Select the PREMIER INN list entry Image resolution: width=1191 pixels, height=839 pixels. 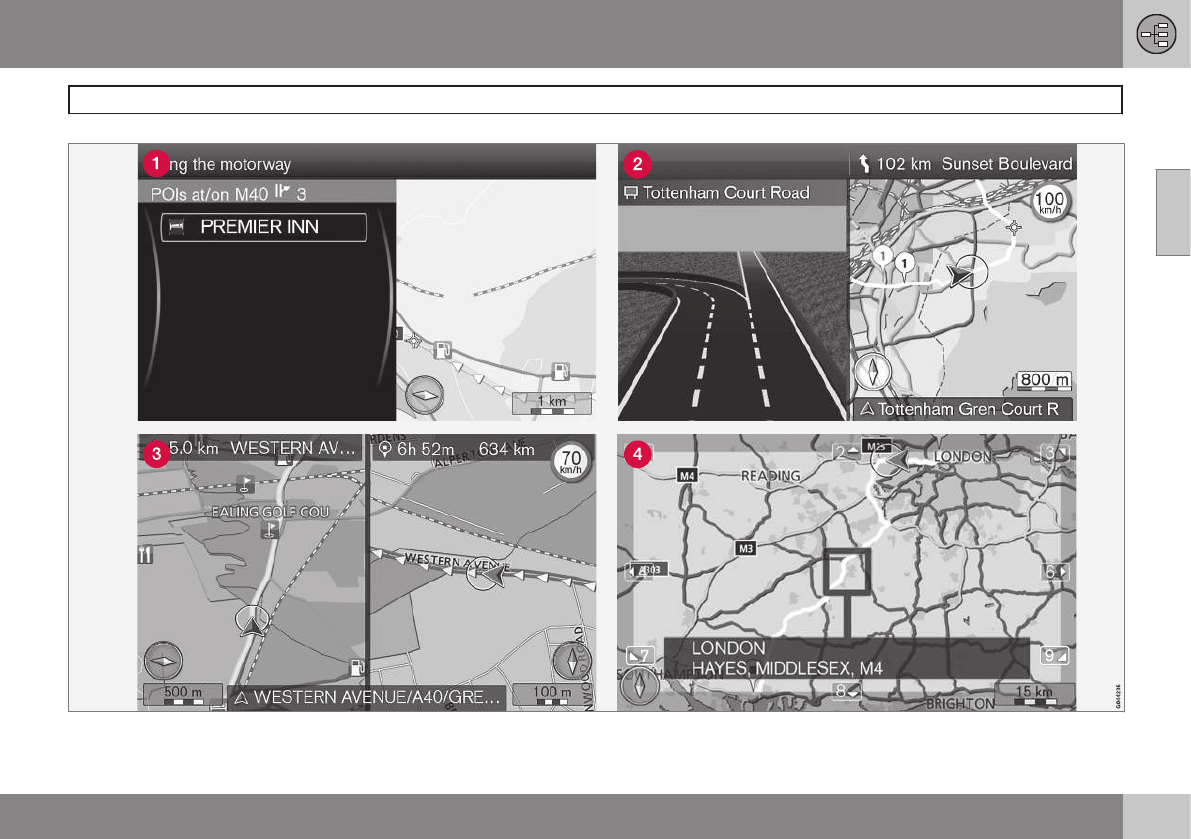click(264, 227)
